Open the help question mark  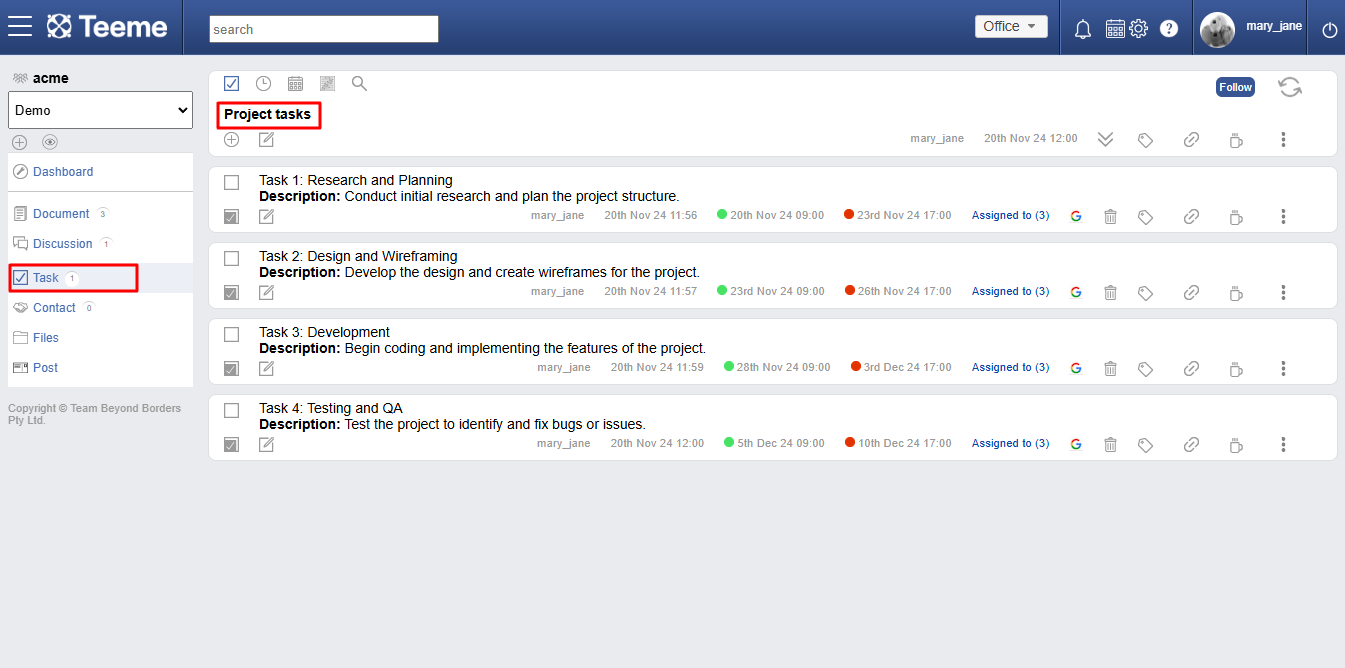pyautogui.click(x=1168, y=29)
